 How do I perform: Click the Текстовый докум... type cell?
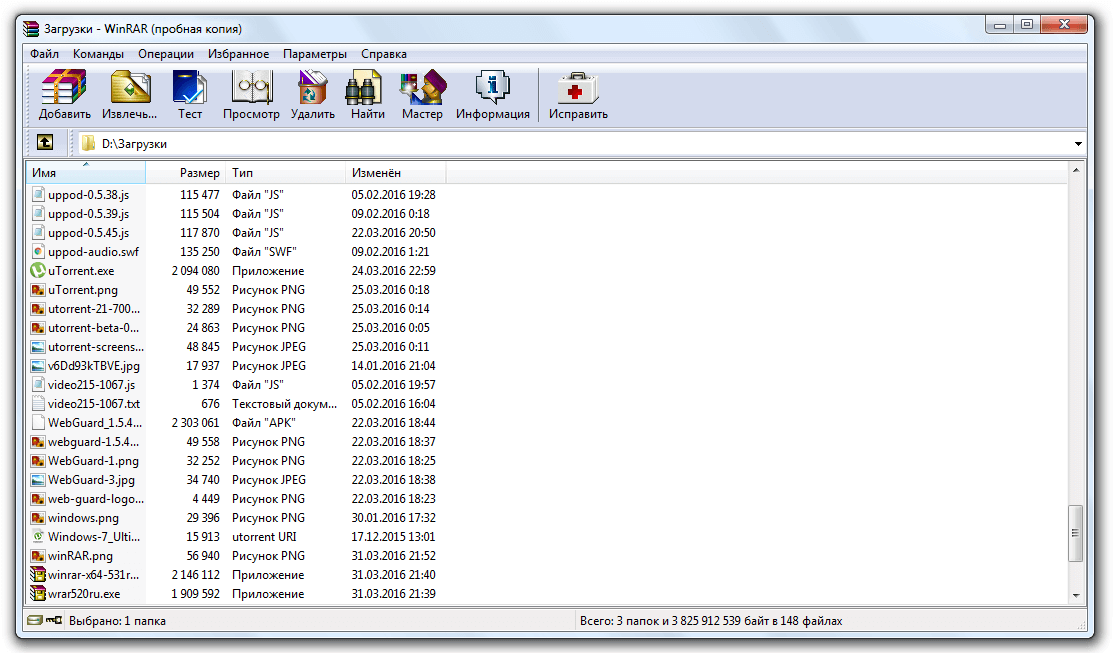tap(285, 403)
